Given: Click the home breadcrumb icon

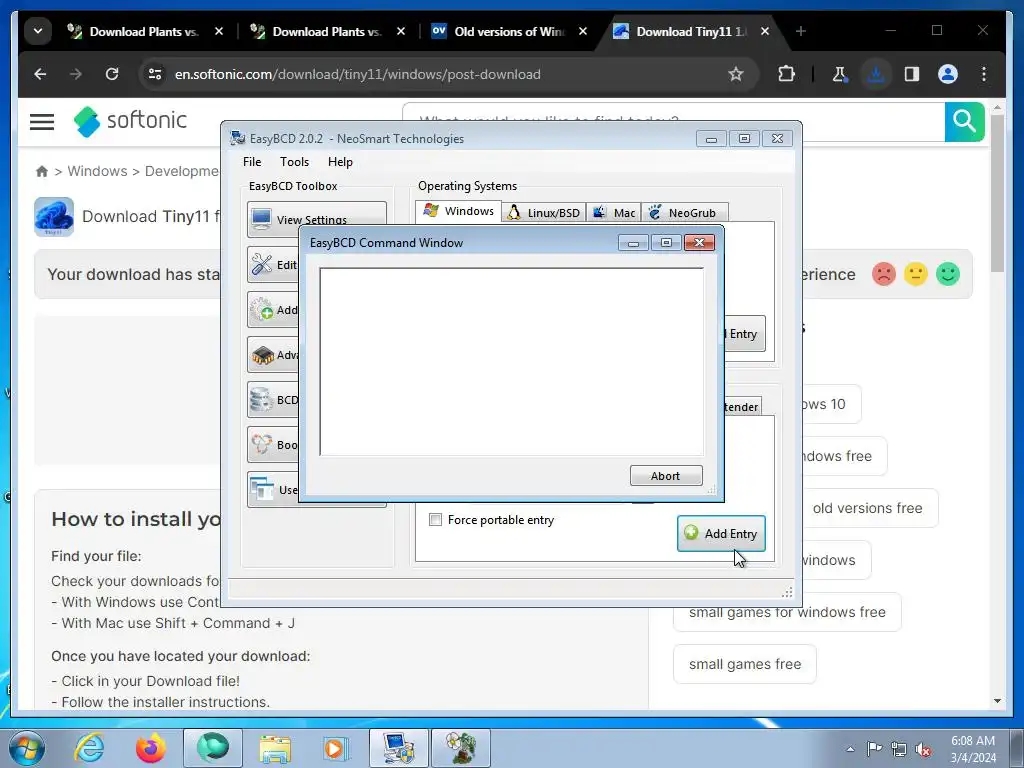Looking at the screenshot, I should (x=42, y=171).
